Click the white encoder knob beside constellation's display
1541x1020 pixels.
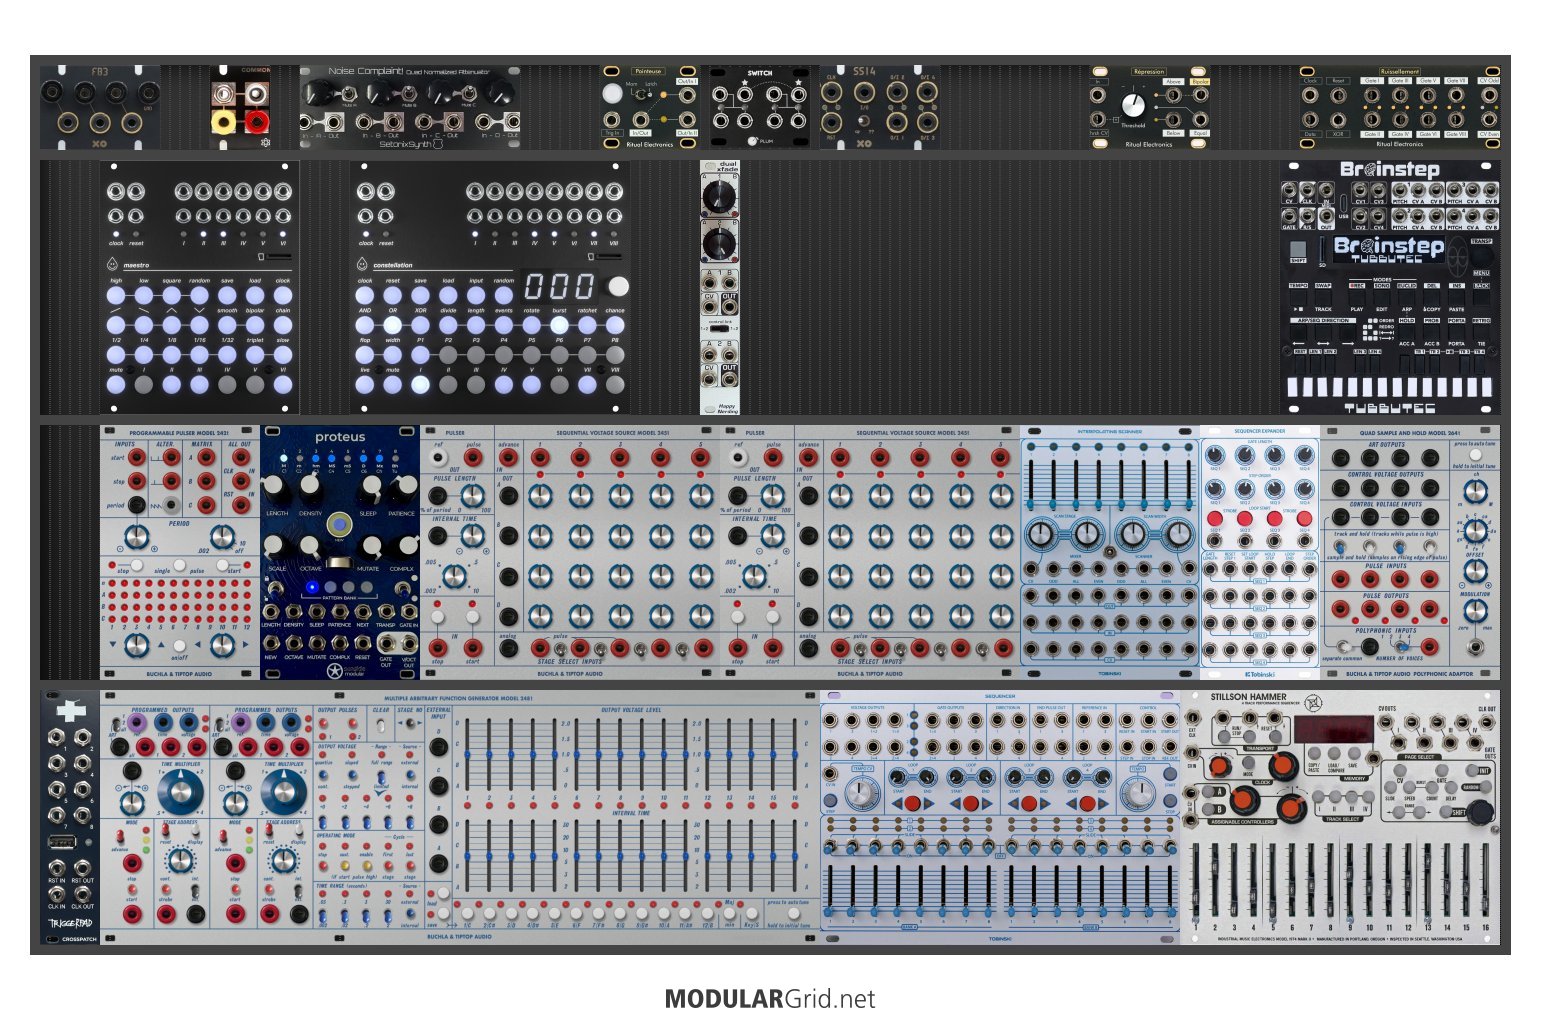pos(619,286)
